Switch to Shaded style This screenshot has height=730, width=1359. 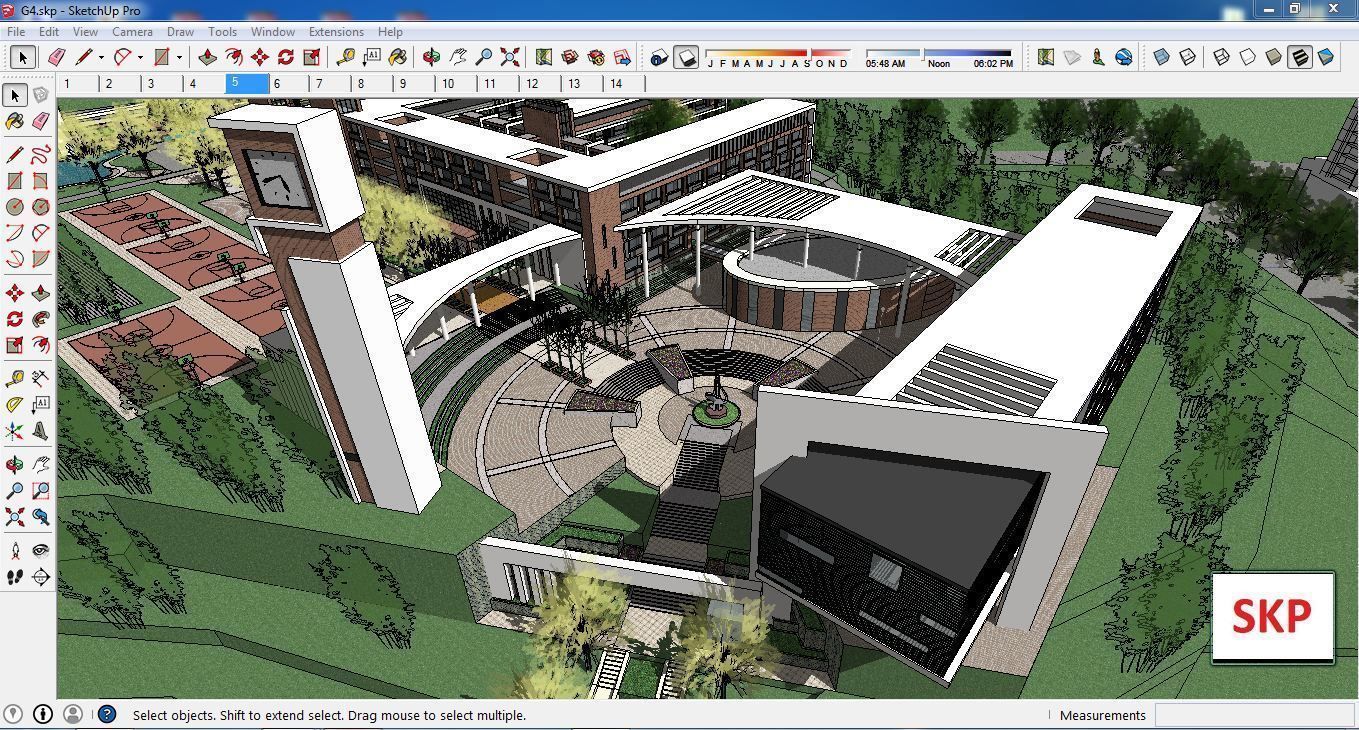pos(1274,57)
